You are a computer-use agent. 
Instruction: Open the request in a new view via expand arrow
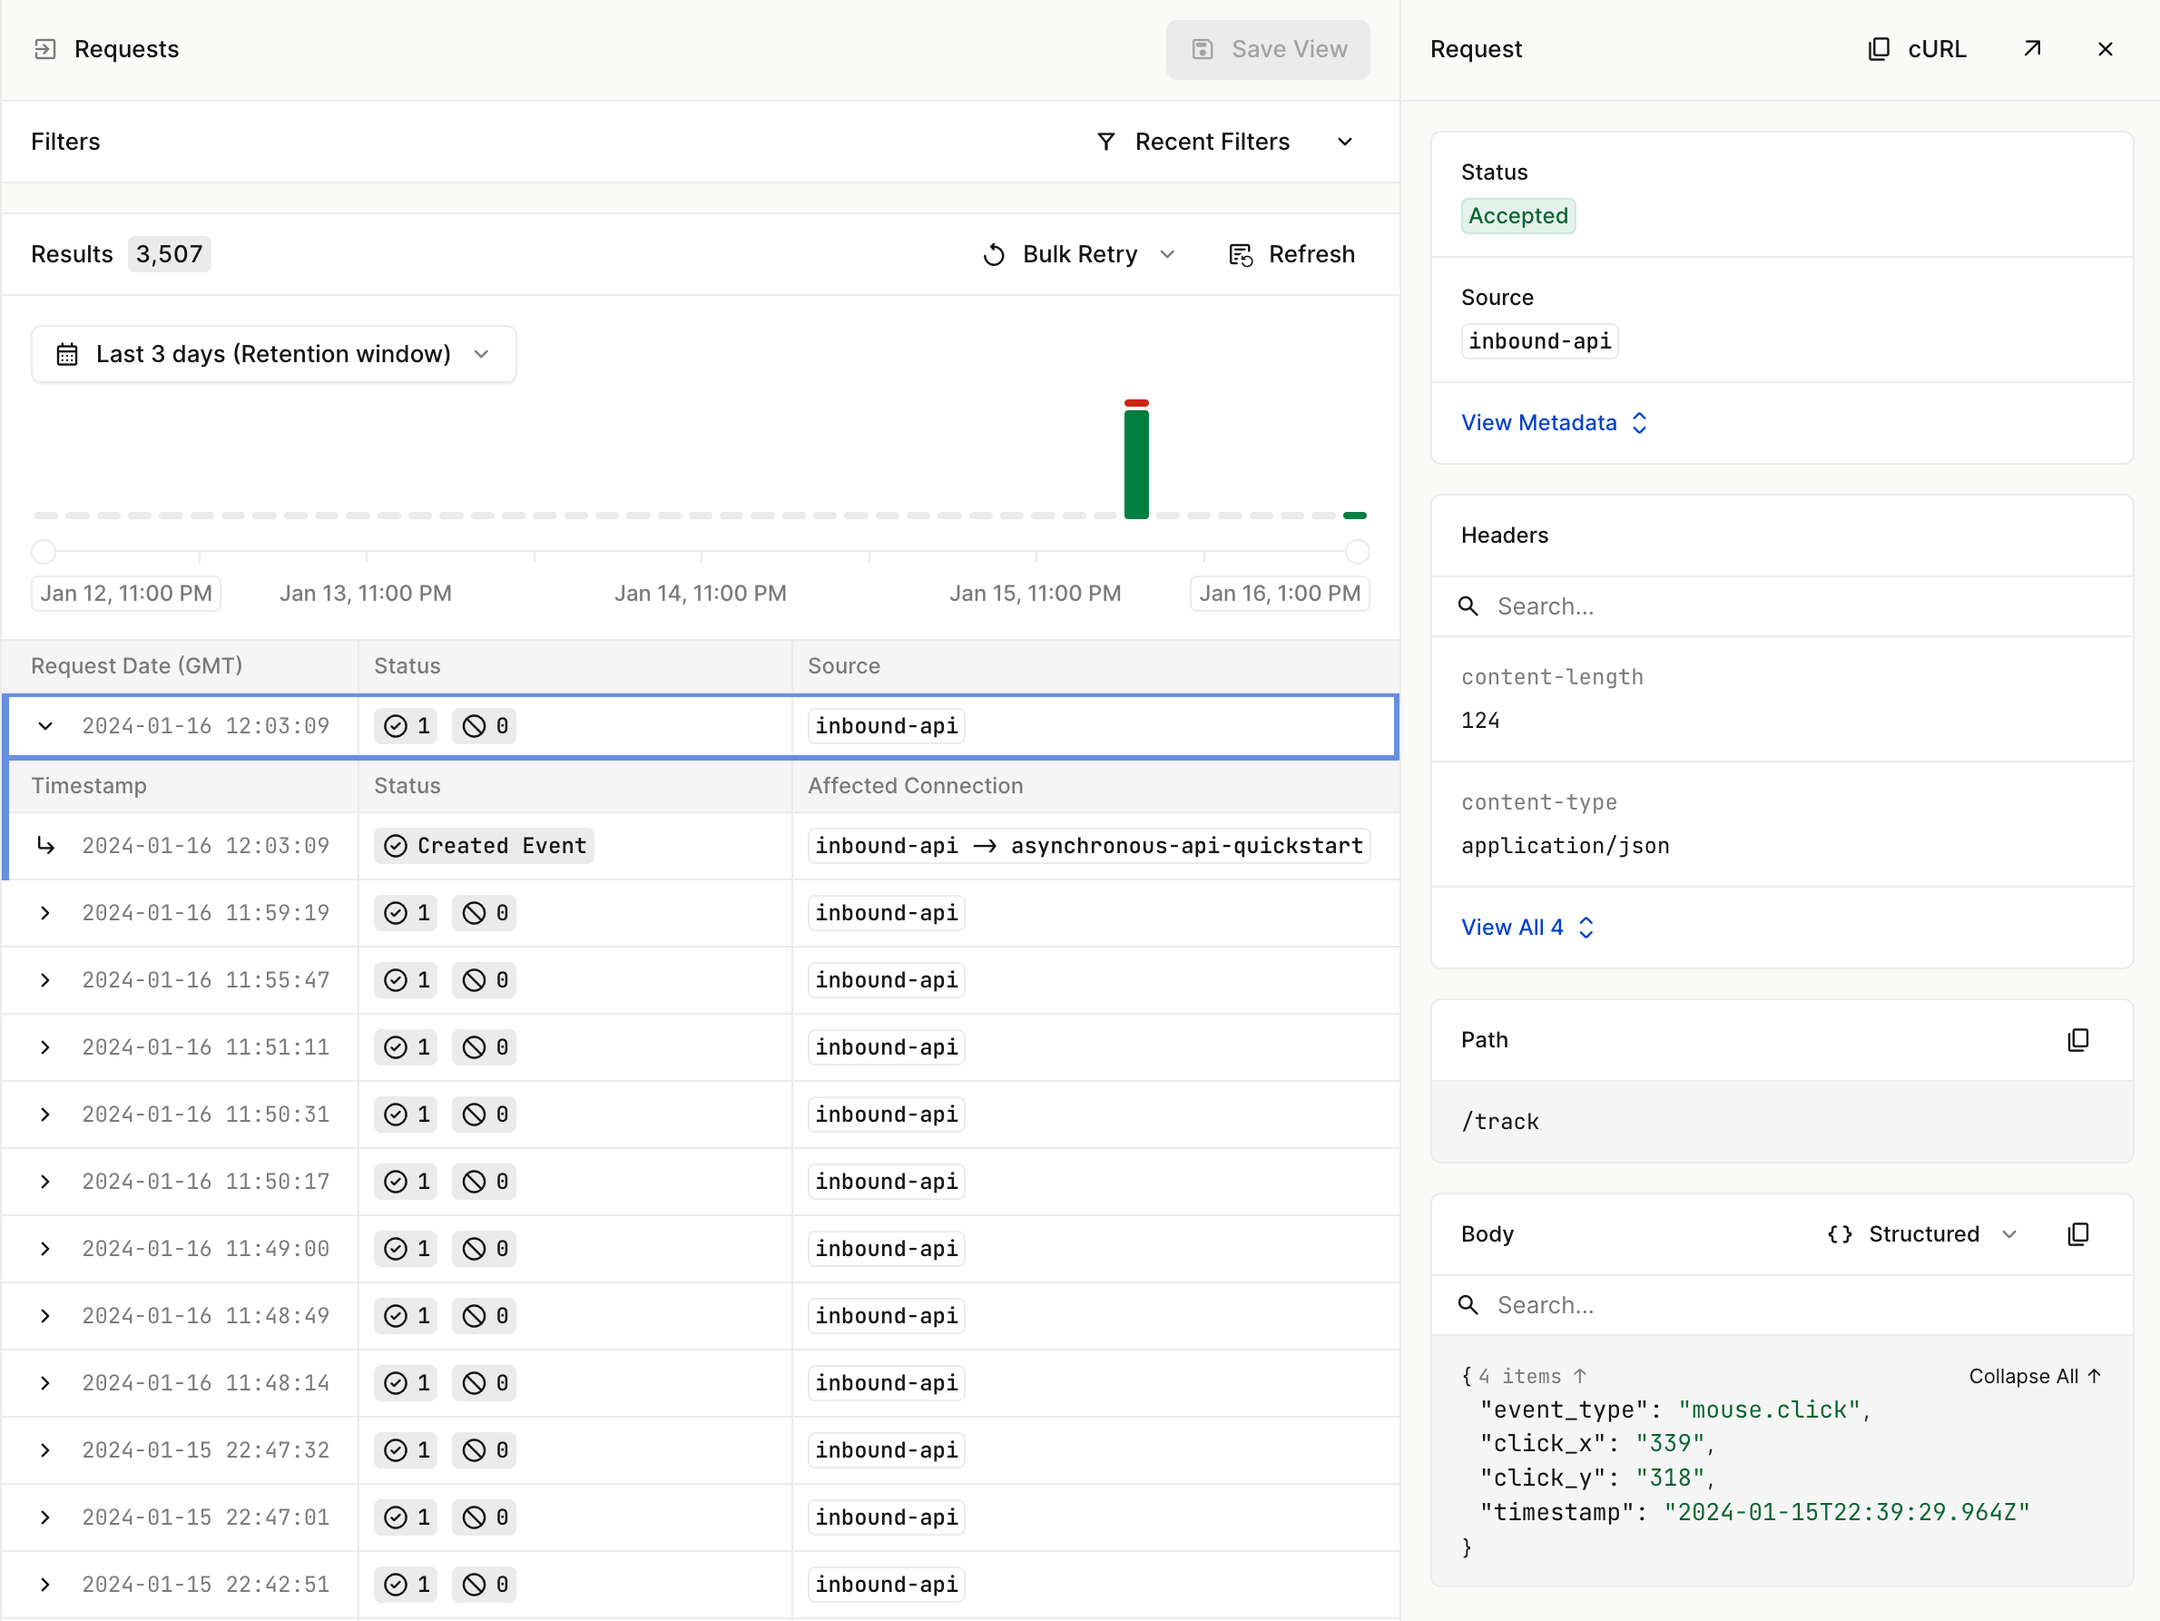tap(2031, 48)
